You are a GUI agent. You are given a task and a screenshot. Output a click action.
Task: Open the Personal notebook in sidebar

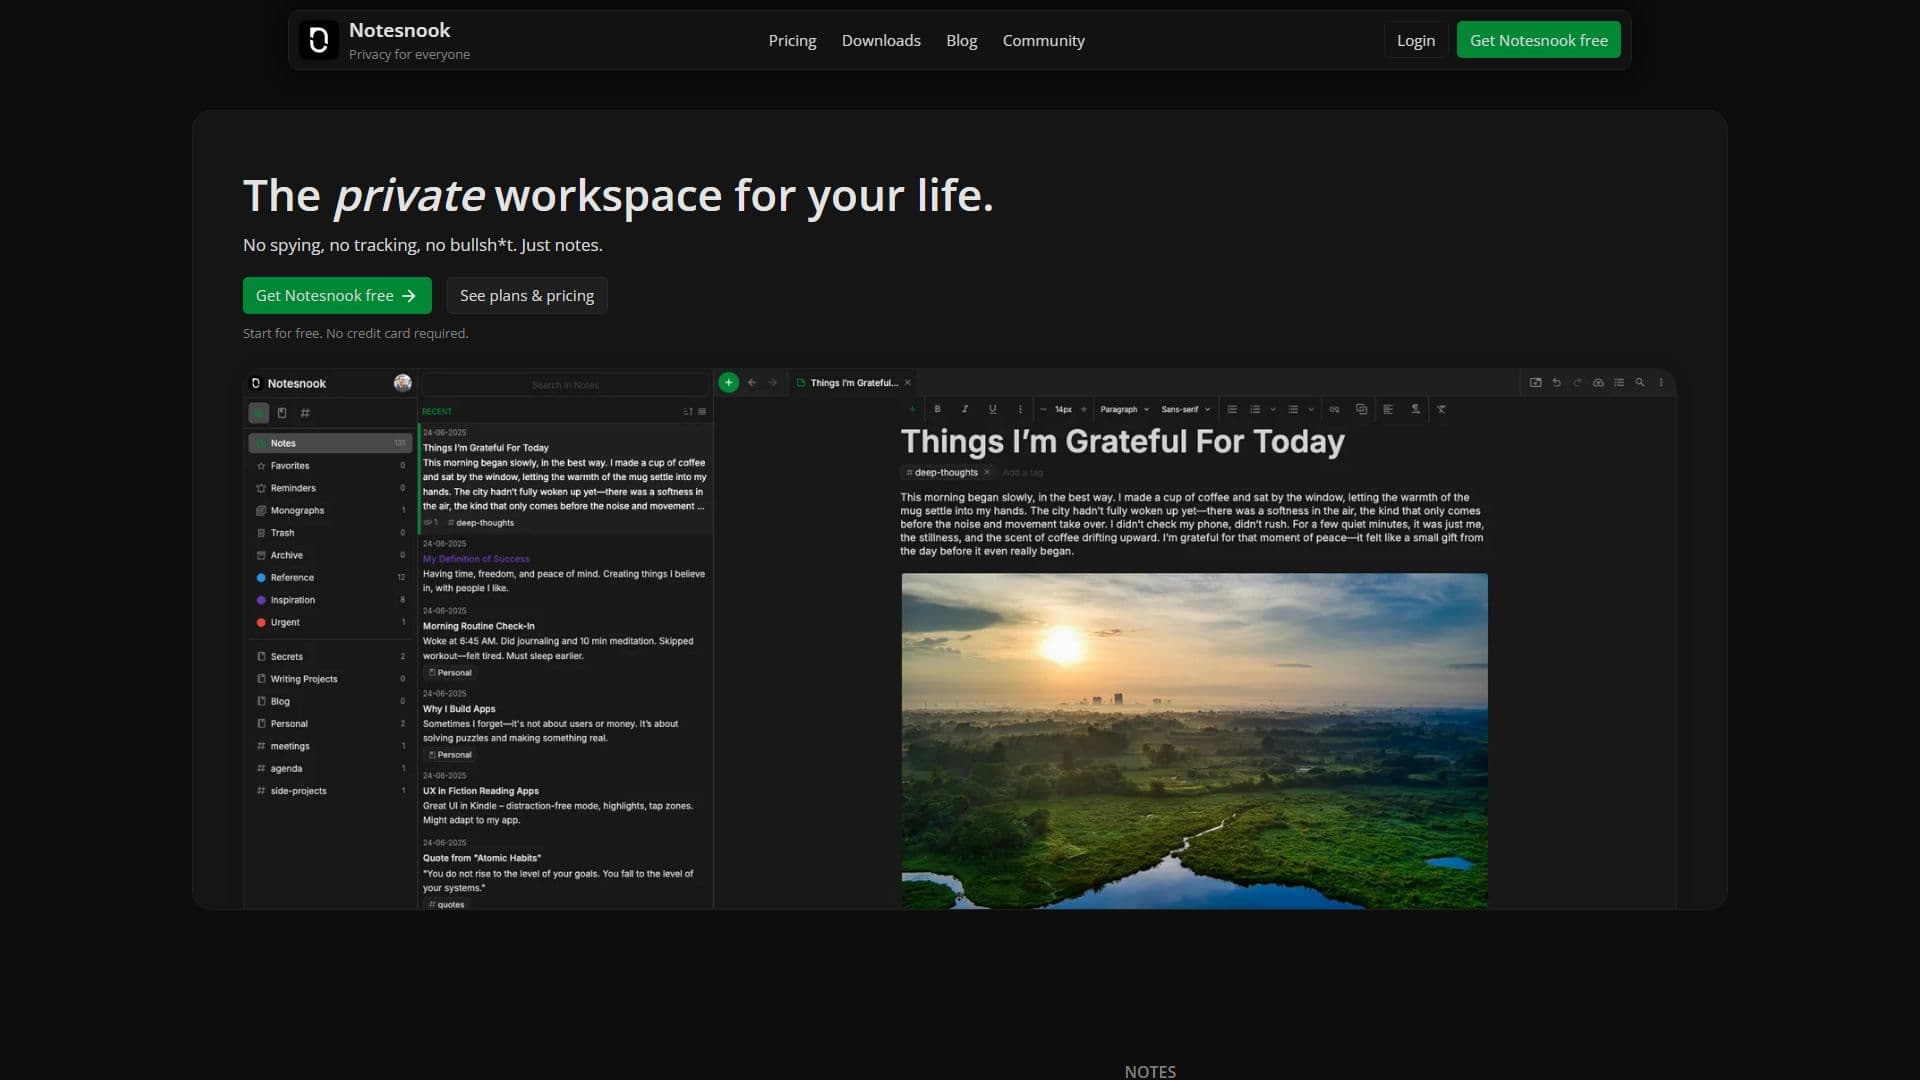coord(330,724)
